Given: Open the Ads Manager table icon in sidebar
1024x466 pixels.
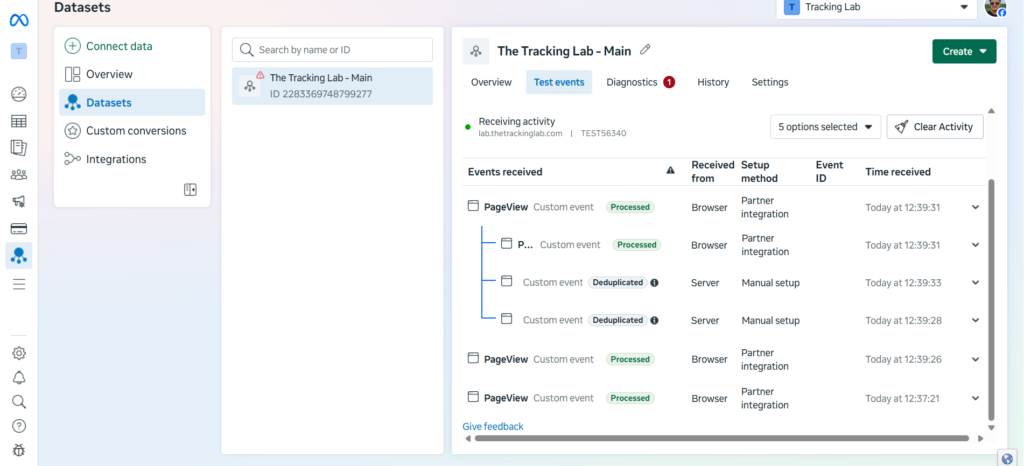Looking at the screenshot, I should click(19, 121).
